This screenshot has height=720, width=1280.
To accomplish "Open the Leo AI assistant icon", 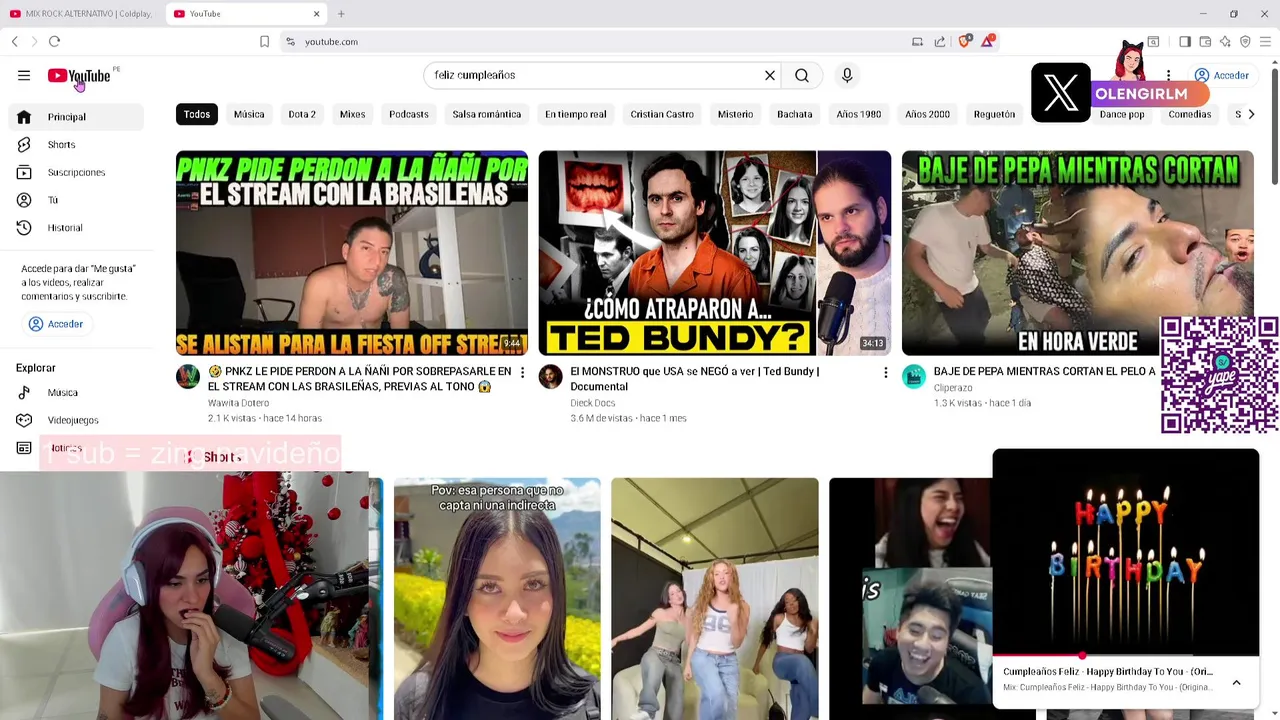I will [1225, 41].
